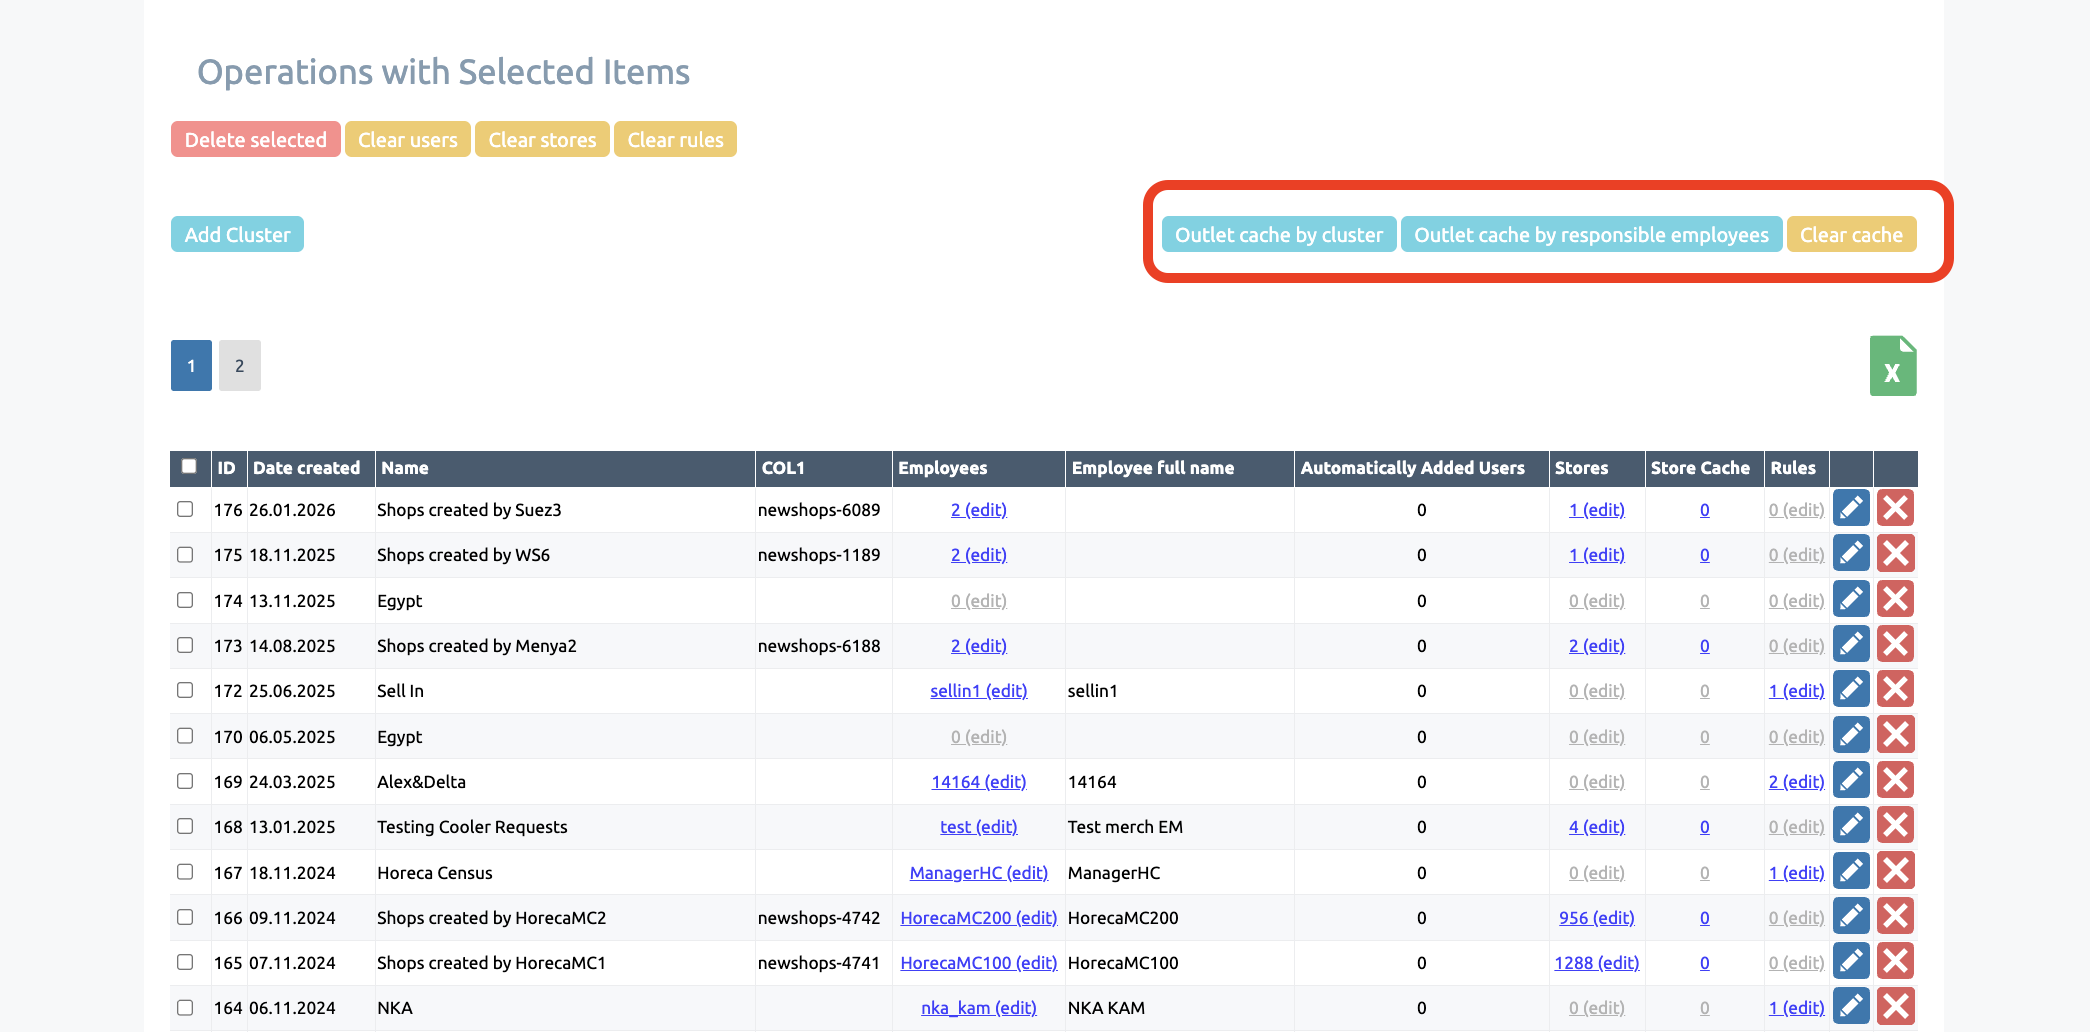Click pencil icon for Testing Cooler Requests
The image size is (2090, 1032).
pos(1851,826)
